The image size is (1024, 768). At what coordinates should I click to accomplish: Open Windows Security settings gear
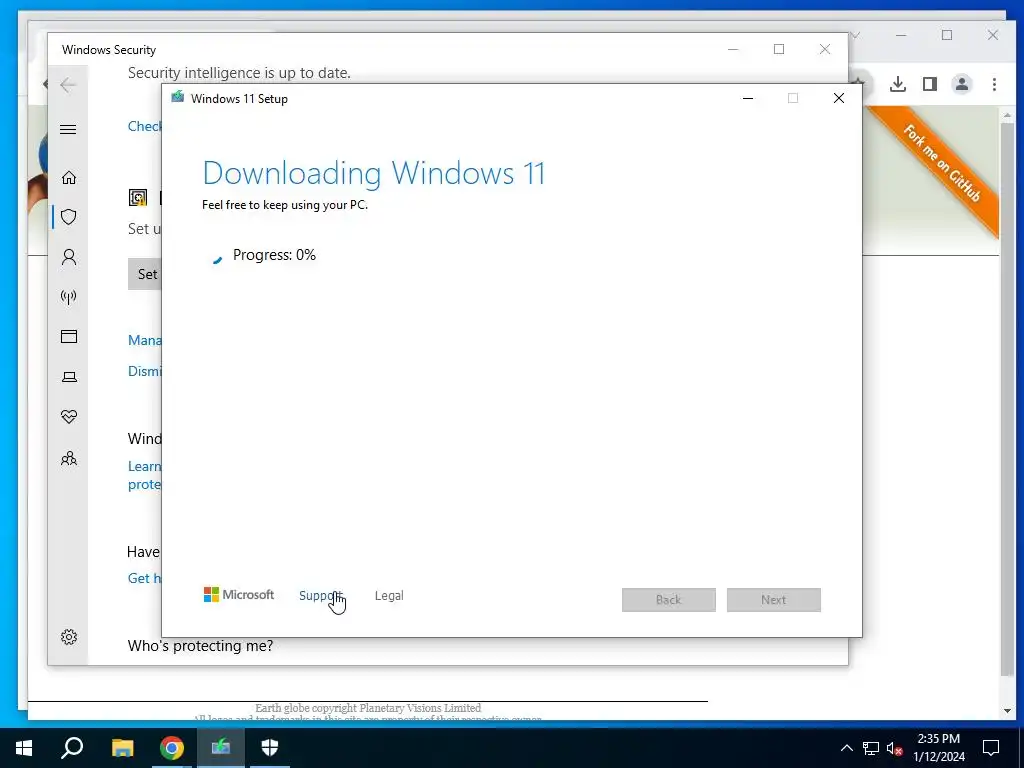click(x=69, y=637)
